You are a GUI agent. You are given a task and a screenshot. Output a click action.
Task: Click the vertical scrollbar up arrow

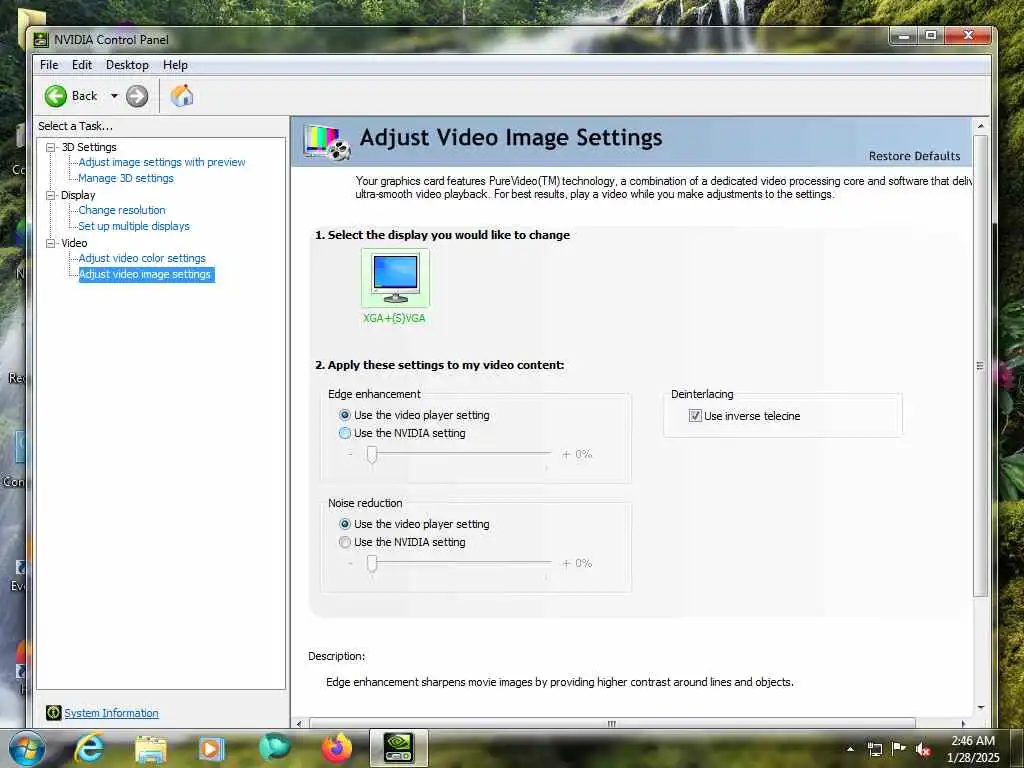tap(980, 125)
